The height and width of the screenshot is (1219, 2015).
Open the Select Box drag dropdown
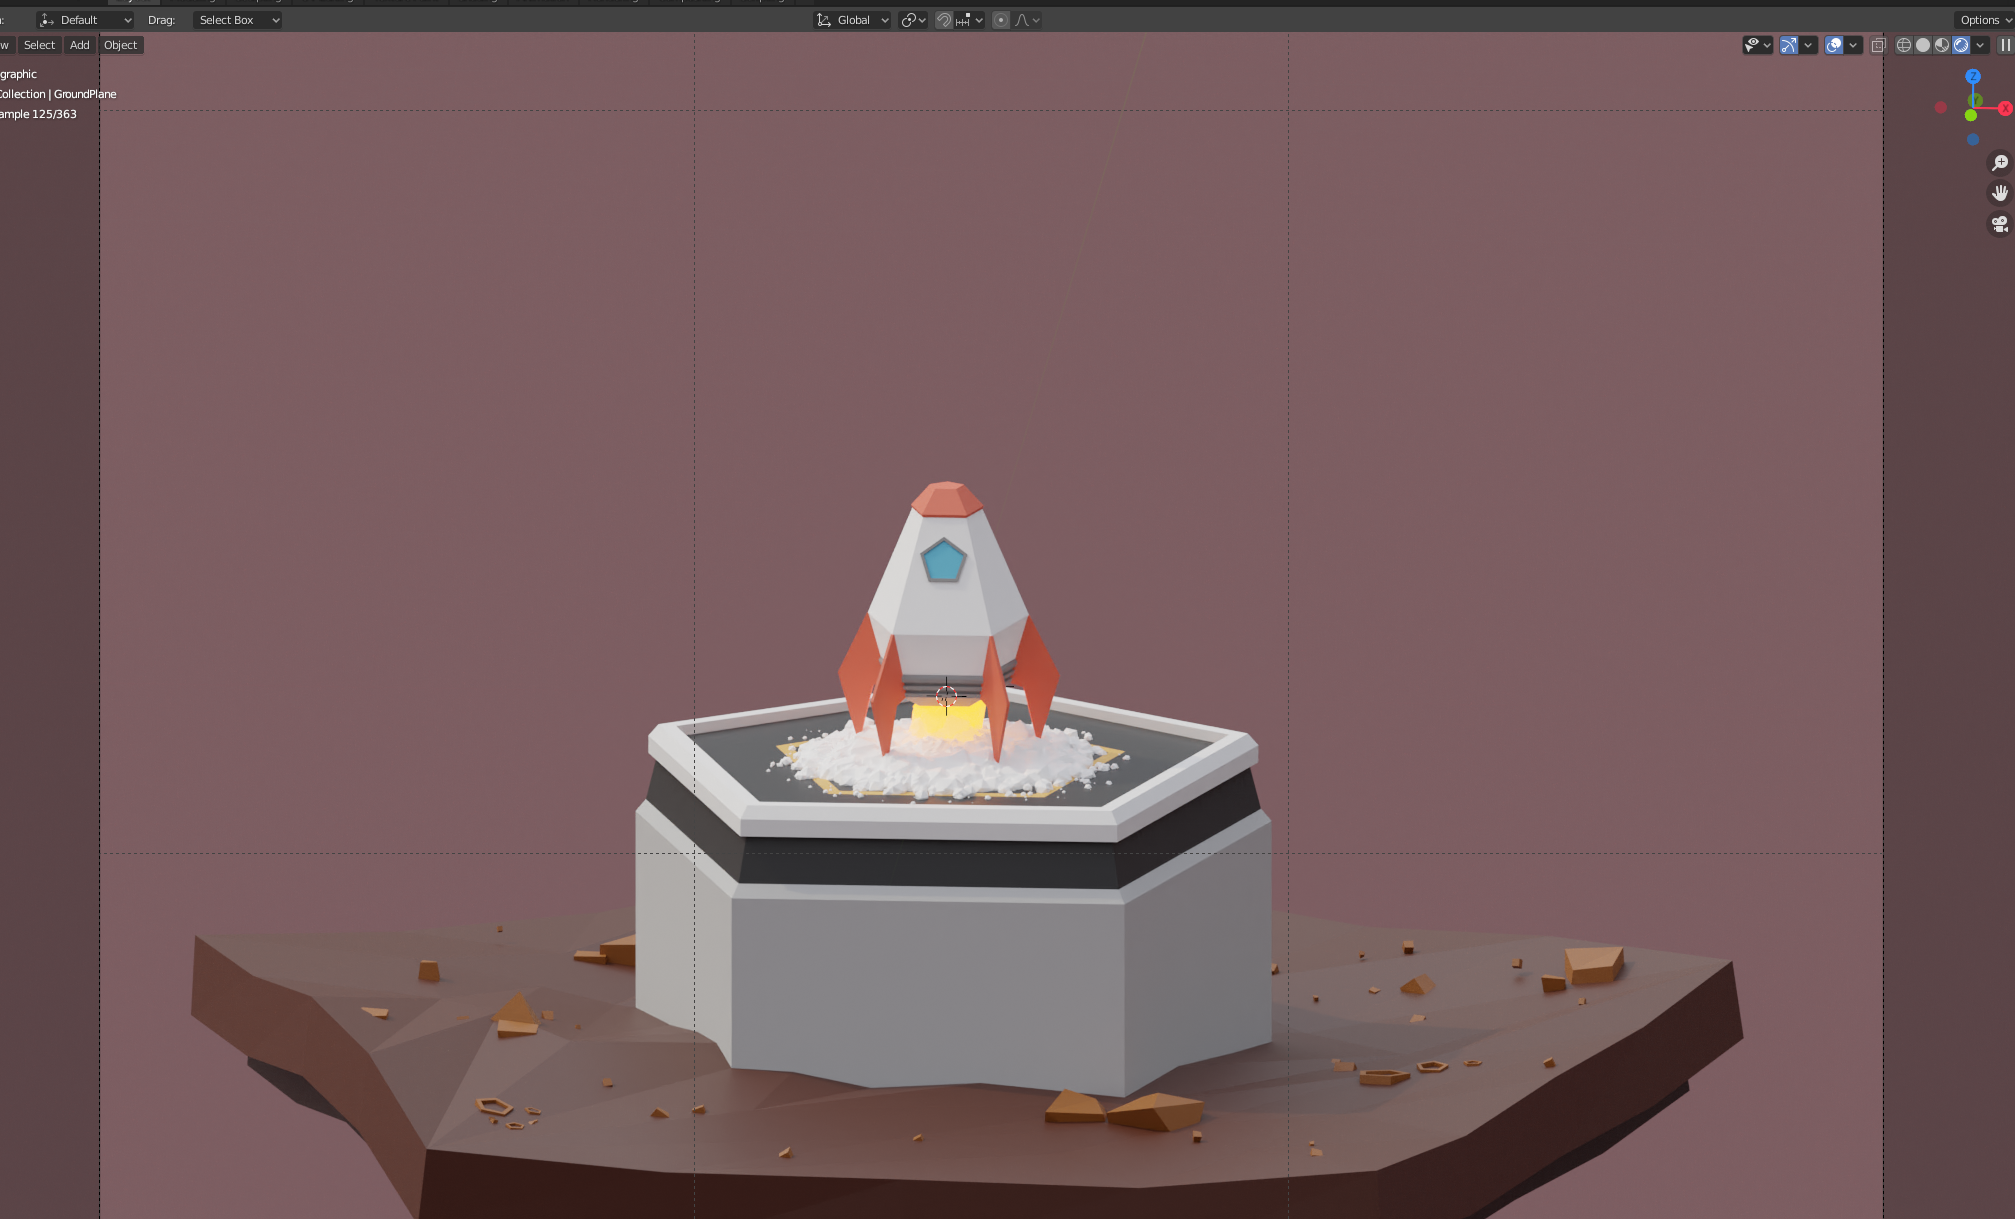pos(236,19)
